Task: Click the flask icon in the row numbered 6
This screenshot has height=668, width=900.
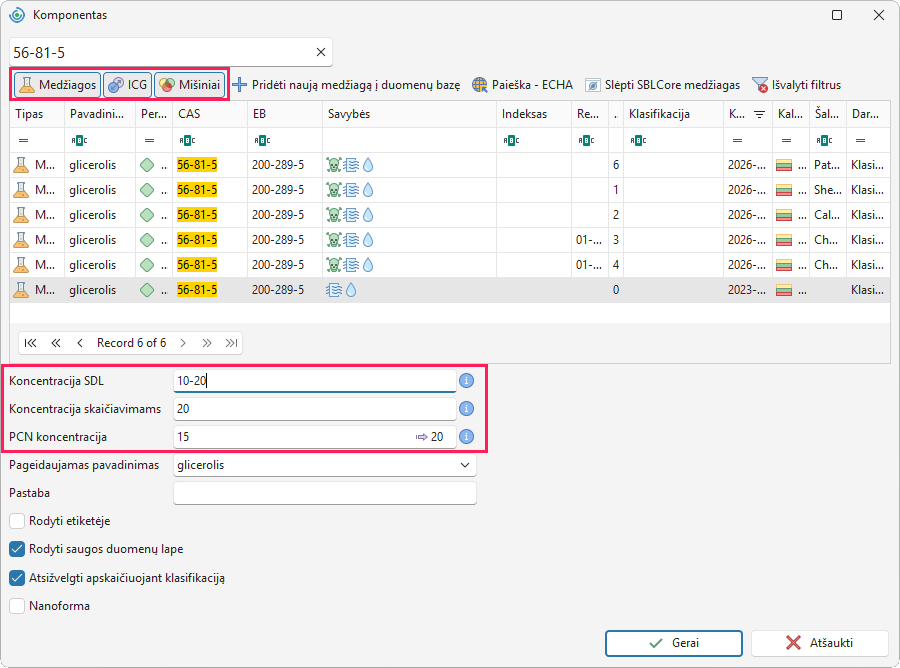Action: click(x=21, y=165)
